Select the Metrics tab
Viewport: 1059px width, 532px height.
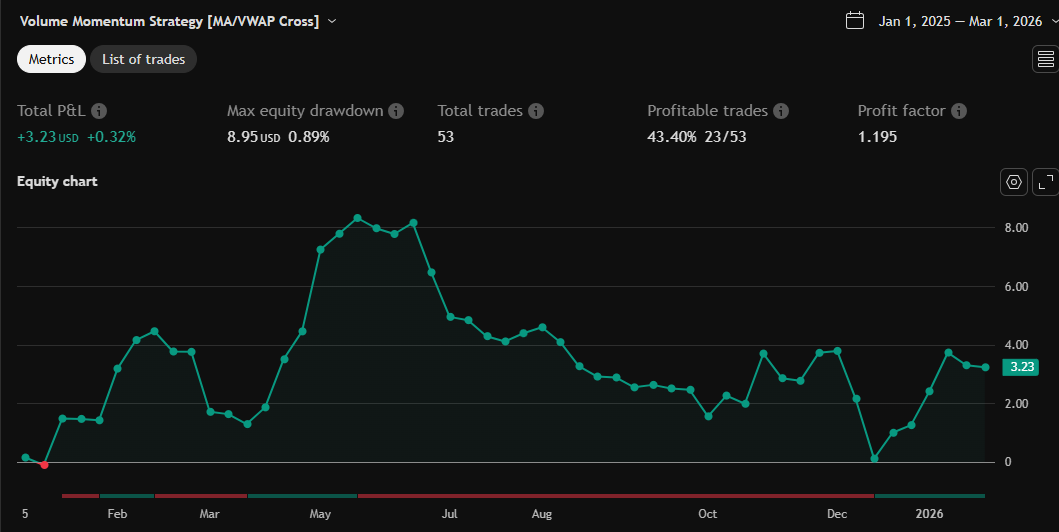(x=51, y=59)
